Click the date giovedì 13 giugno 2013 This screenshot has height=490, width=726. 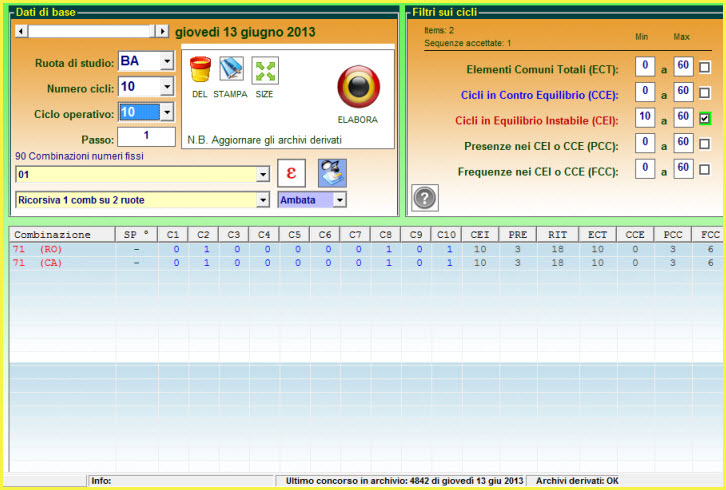point(245,32)
